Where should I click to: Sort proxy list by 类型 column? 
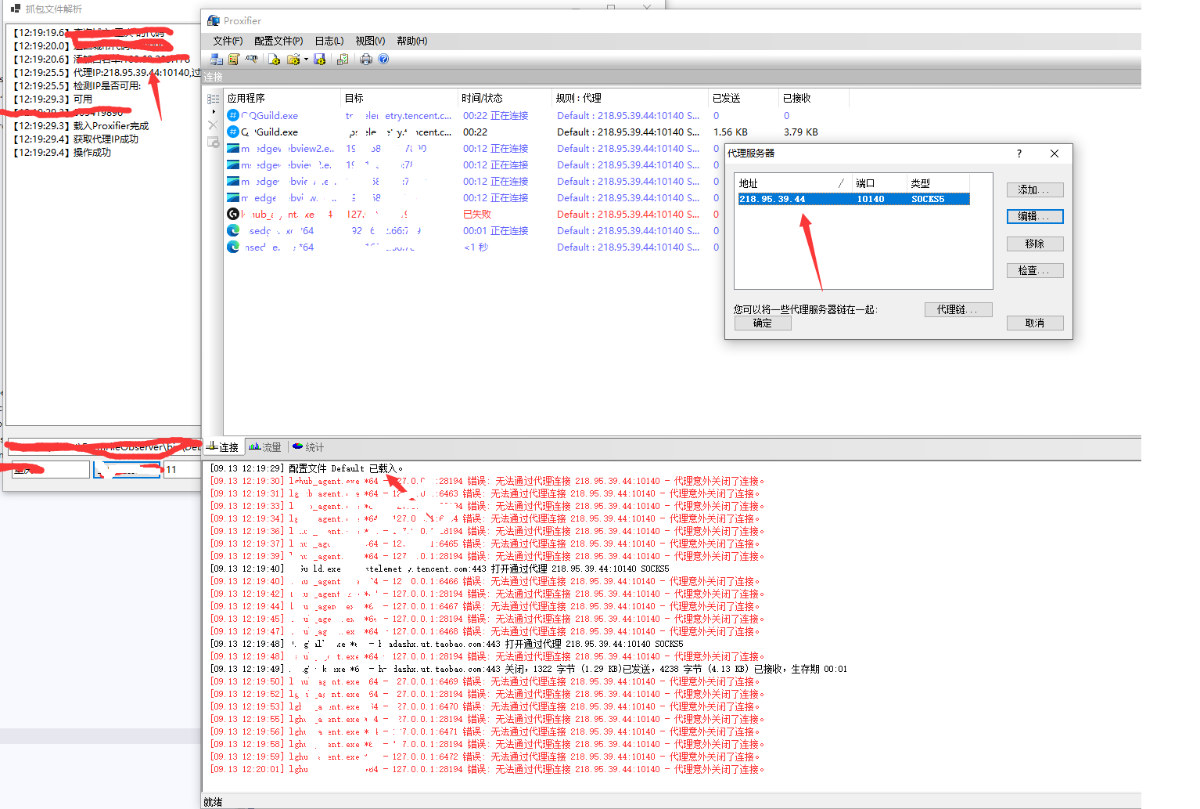(x=938, y=183)
